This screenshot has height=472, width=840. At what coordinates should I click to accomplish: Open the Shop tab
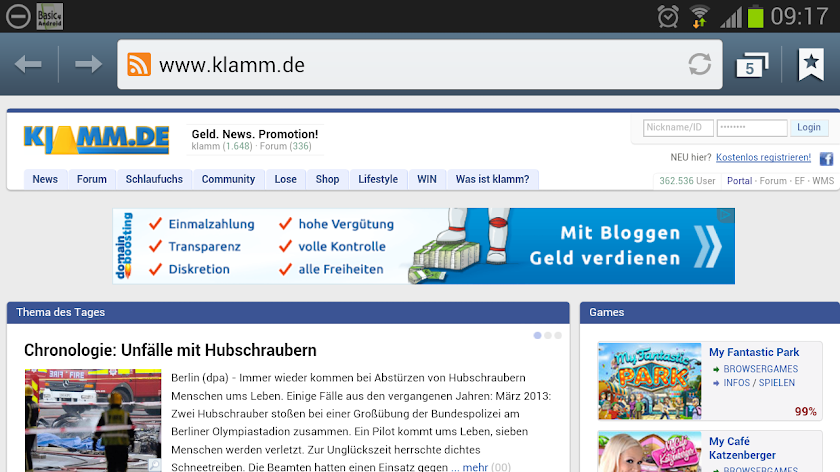(327, 179)
